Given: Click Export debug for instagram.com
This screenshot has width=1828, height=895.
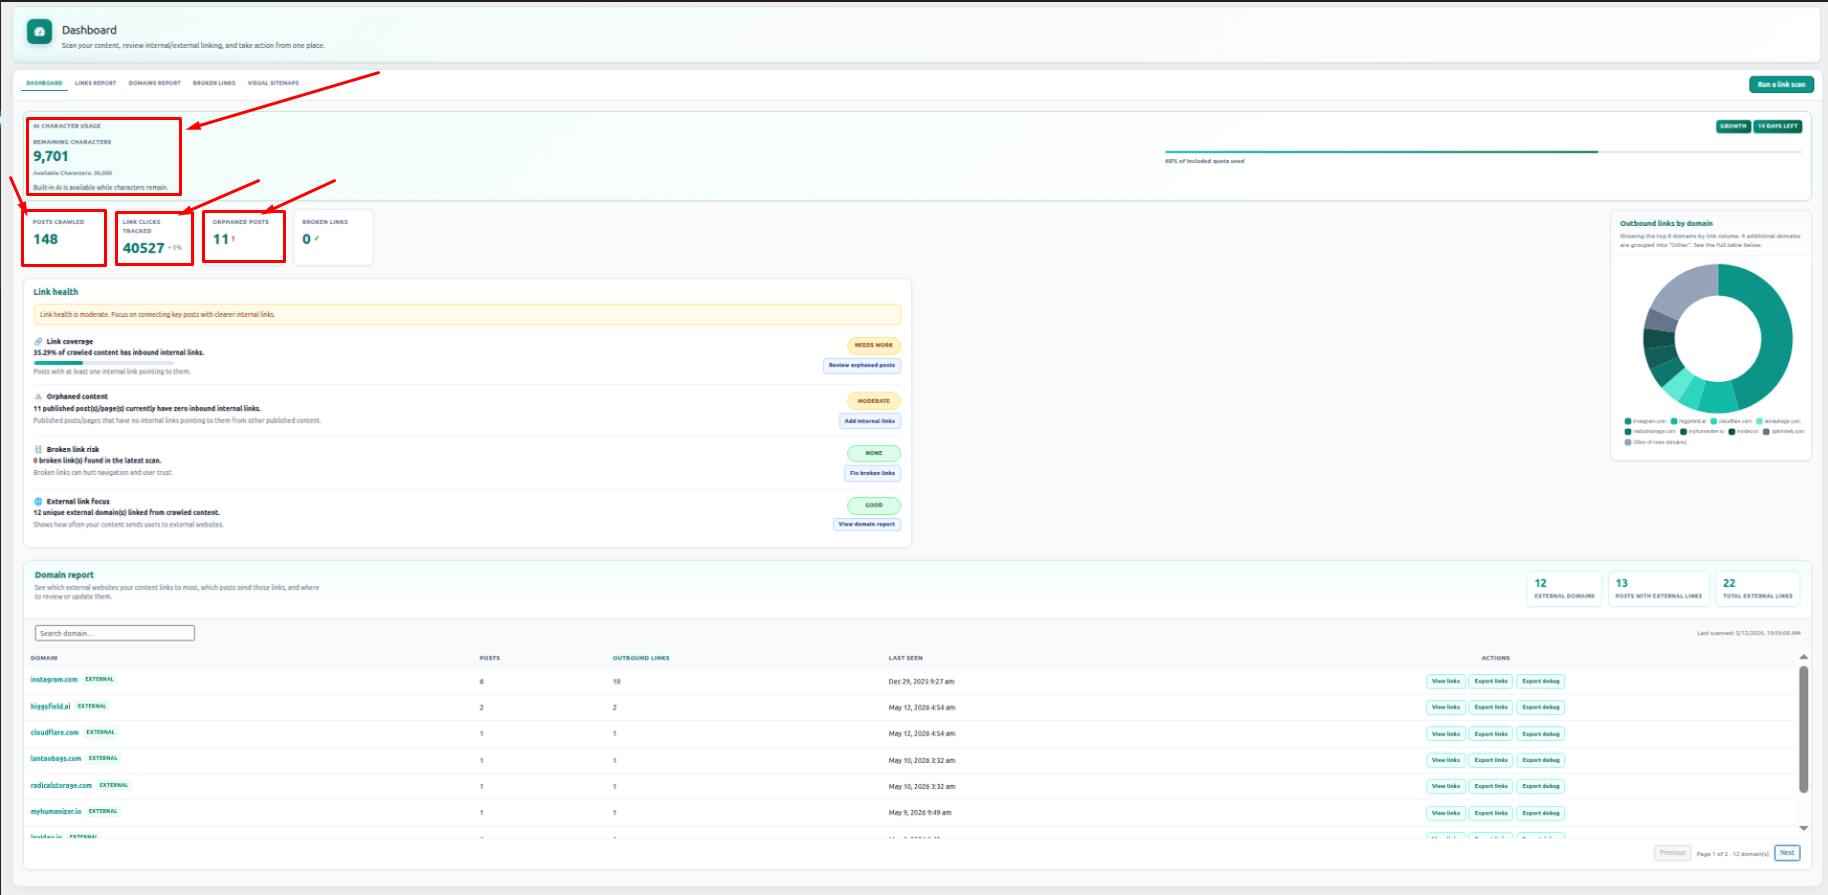Looking at the screenshot, I should pos(1541,681).
